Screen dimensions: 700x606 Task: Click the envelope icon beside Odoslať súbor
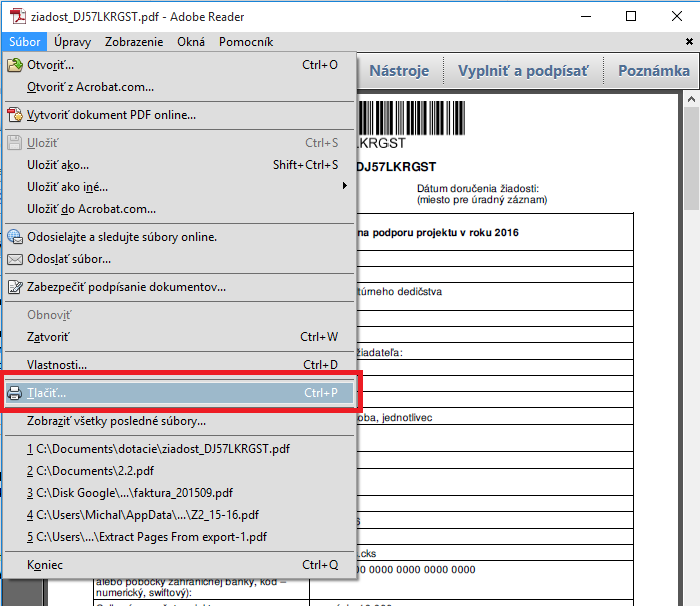pos(15,259)
